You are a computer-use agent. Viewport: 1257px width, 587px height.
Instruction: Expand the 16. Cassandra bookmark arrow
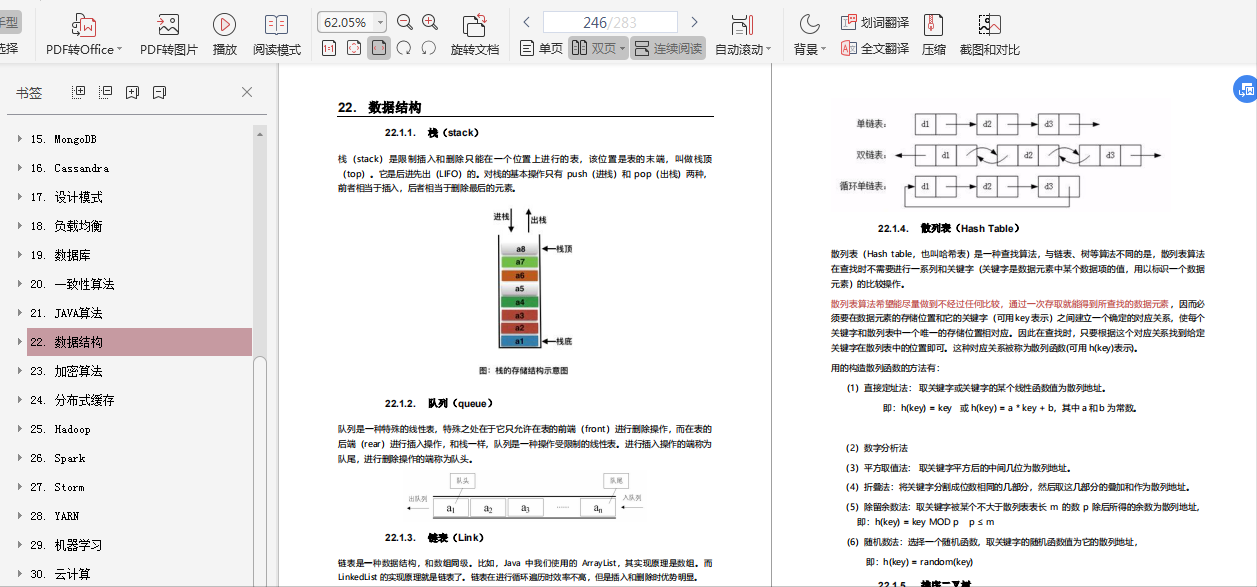click(19, 168)
